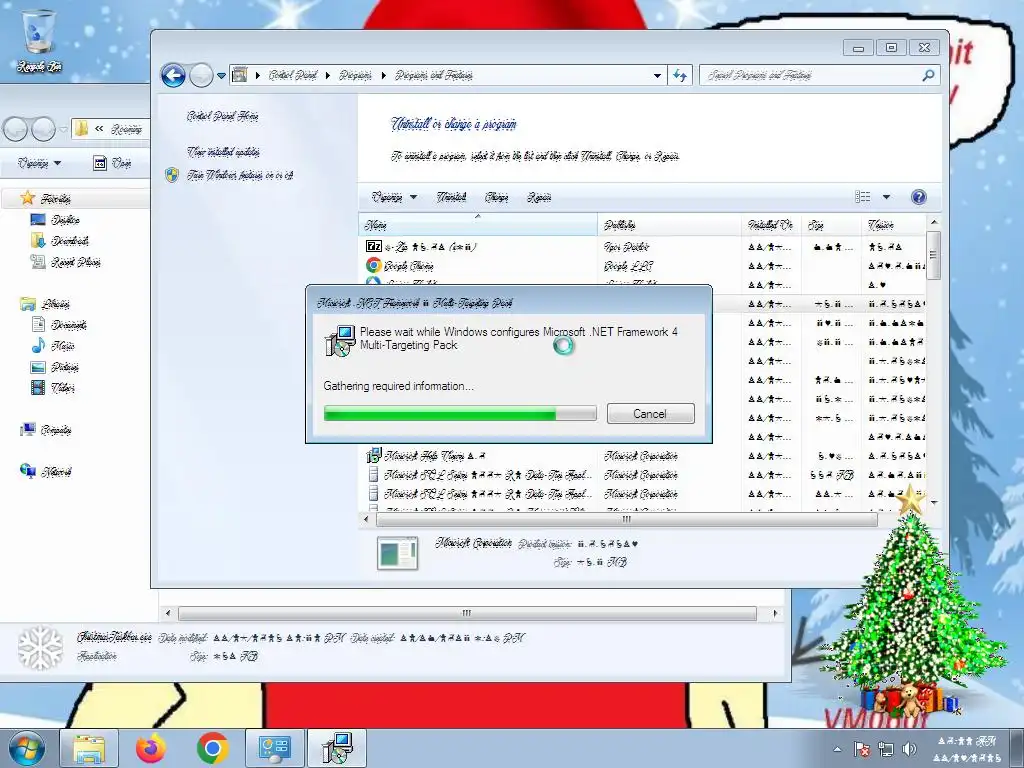Click the Programs breadcrumb in address bar

(355, 75)
